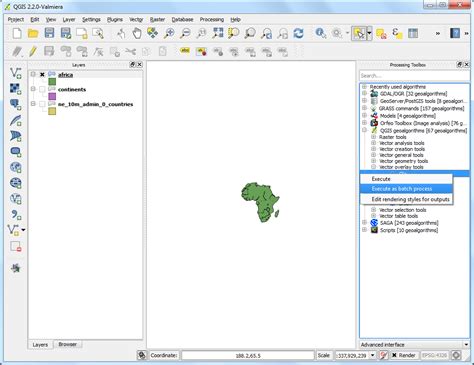Open the Processing menu
Screen dimensions: 474x365
click(212, 20)
